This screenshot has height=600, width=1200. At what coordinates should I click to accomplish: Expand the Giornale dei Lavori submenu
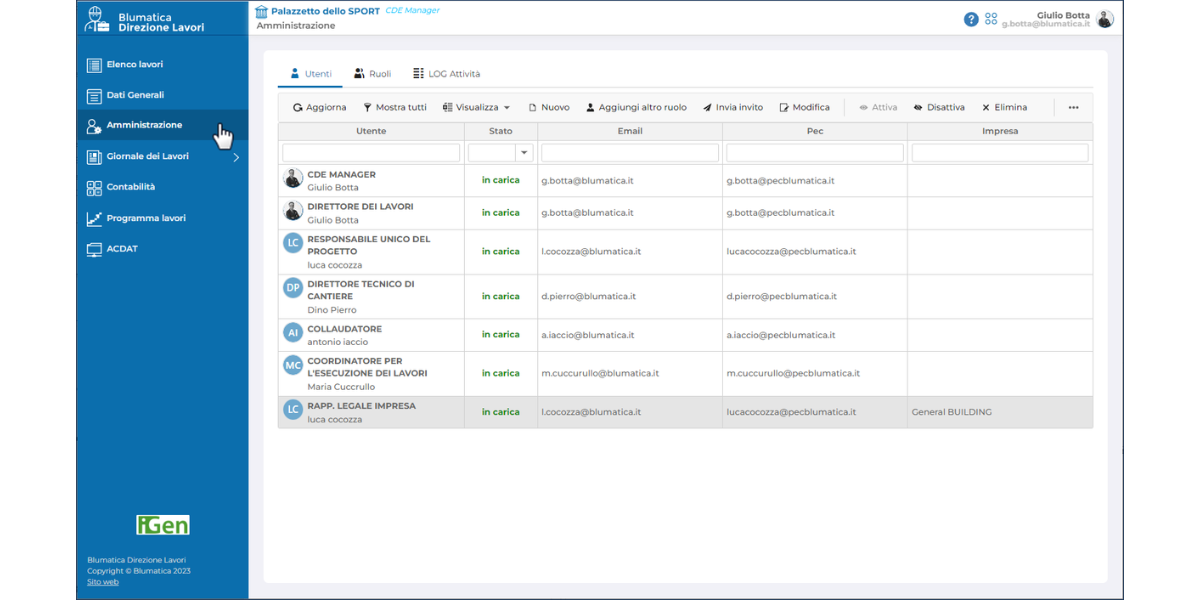pyautogui.click(x=236, y=157)
